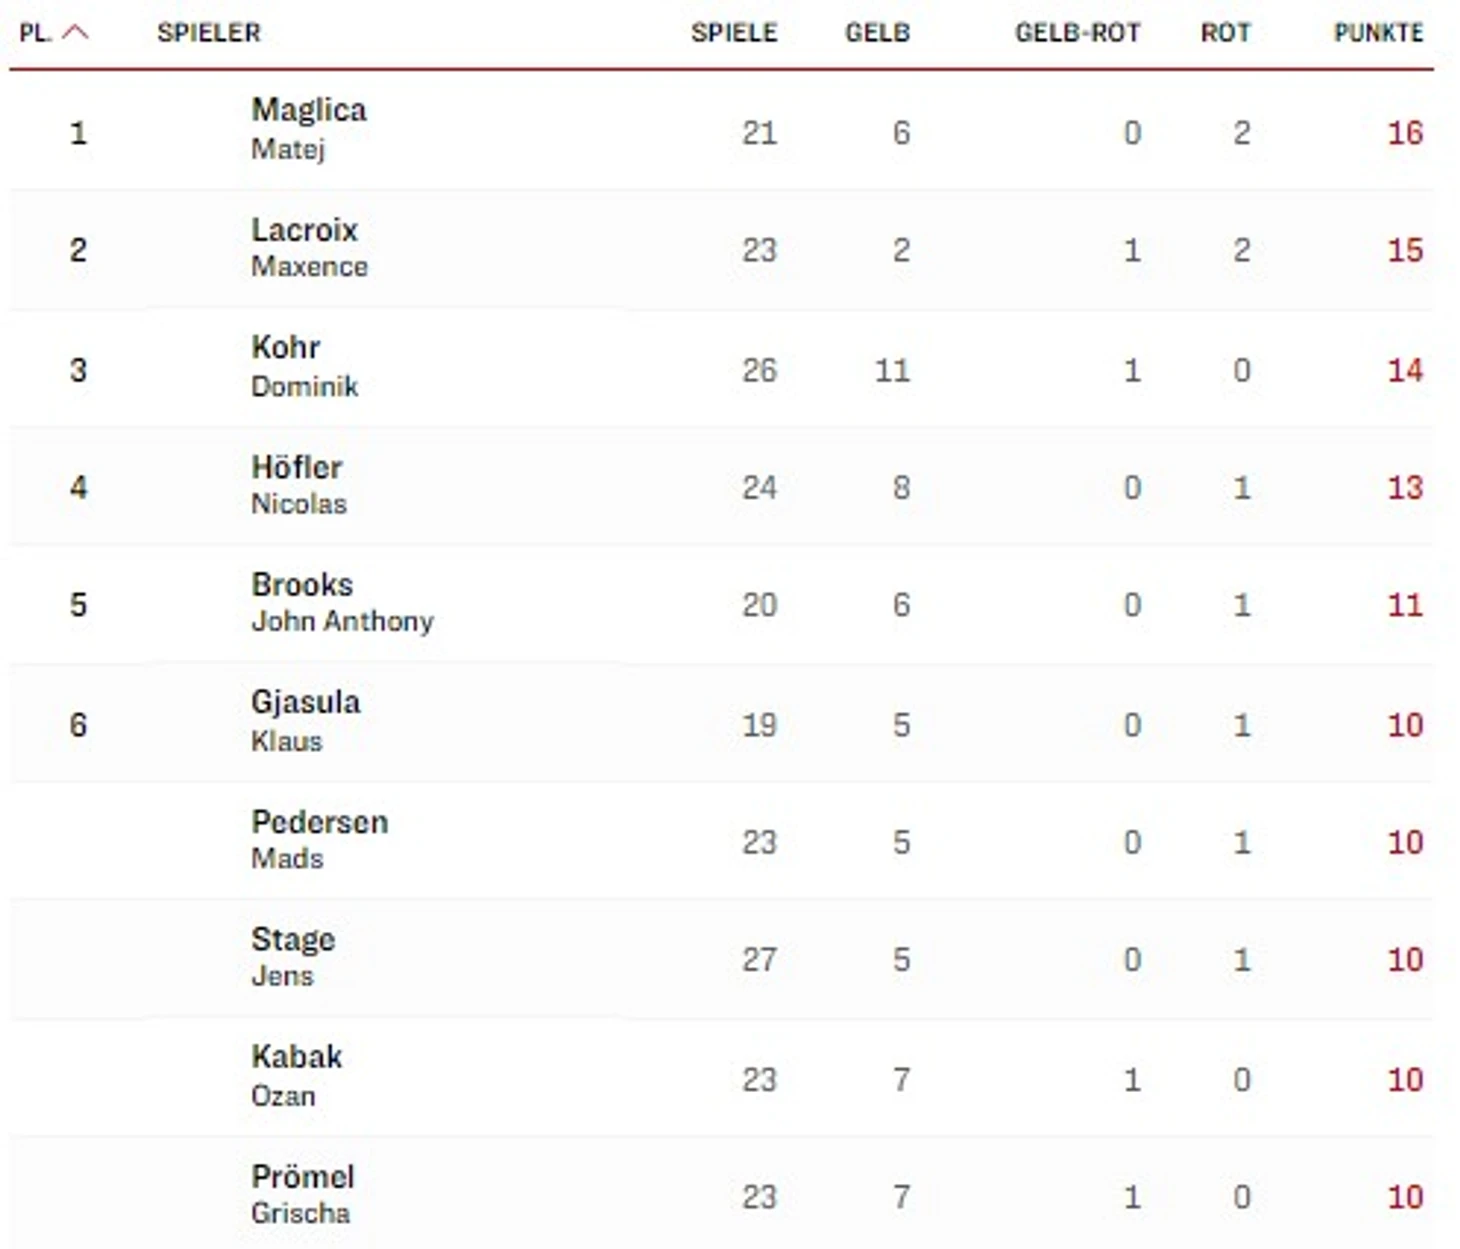Screen dimensions: 1460x1249
Task: Click player Stage Jens
Action: point(292,956)
